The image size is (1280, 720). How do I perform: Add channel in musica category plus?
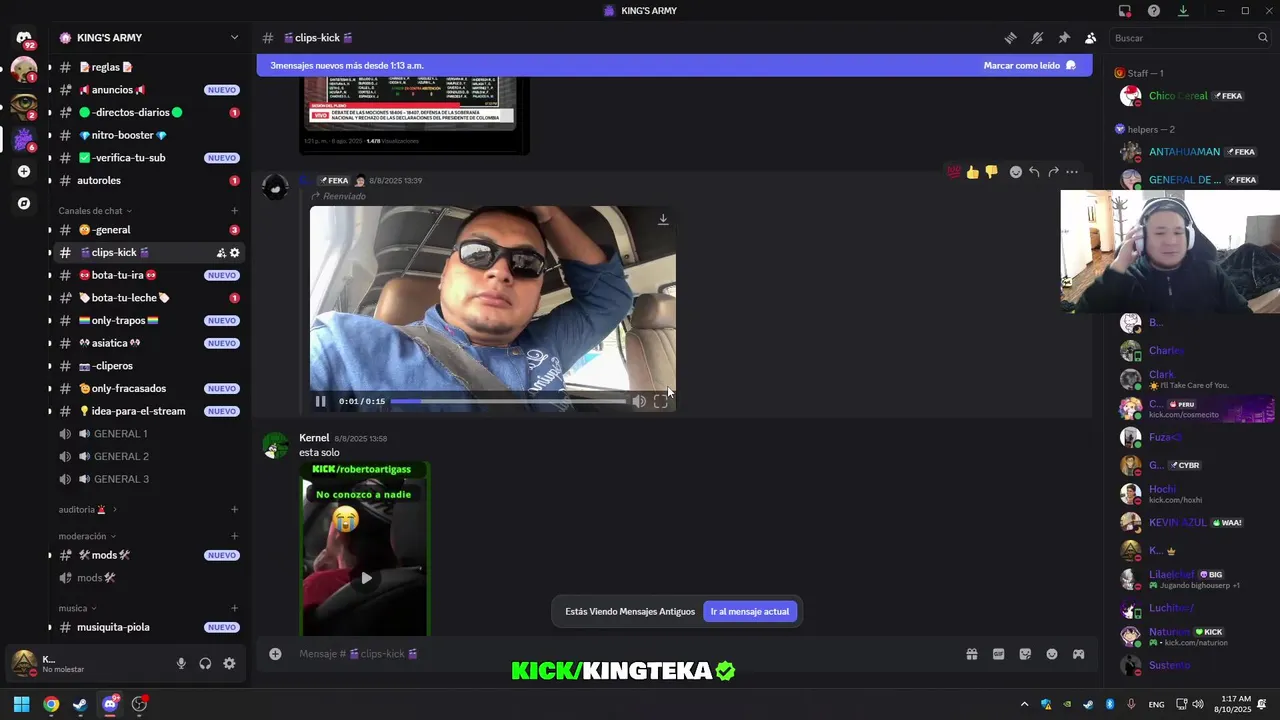(x=235, y=608)
